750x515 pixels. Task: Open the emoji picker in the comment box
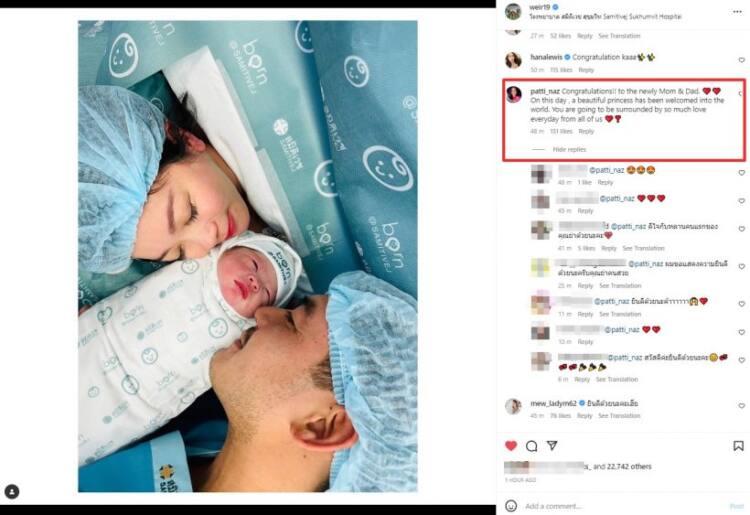click(511, 505)
